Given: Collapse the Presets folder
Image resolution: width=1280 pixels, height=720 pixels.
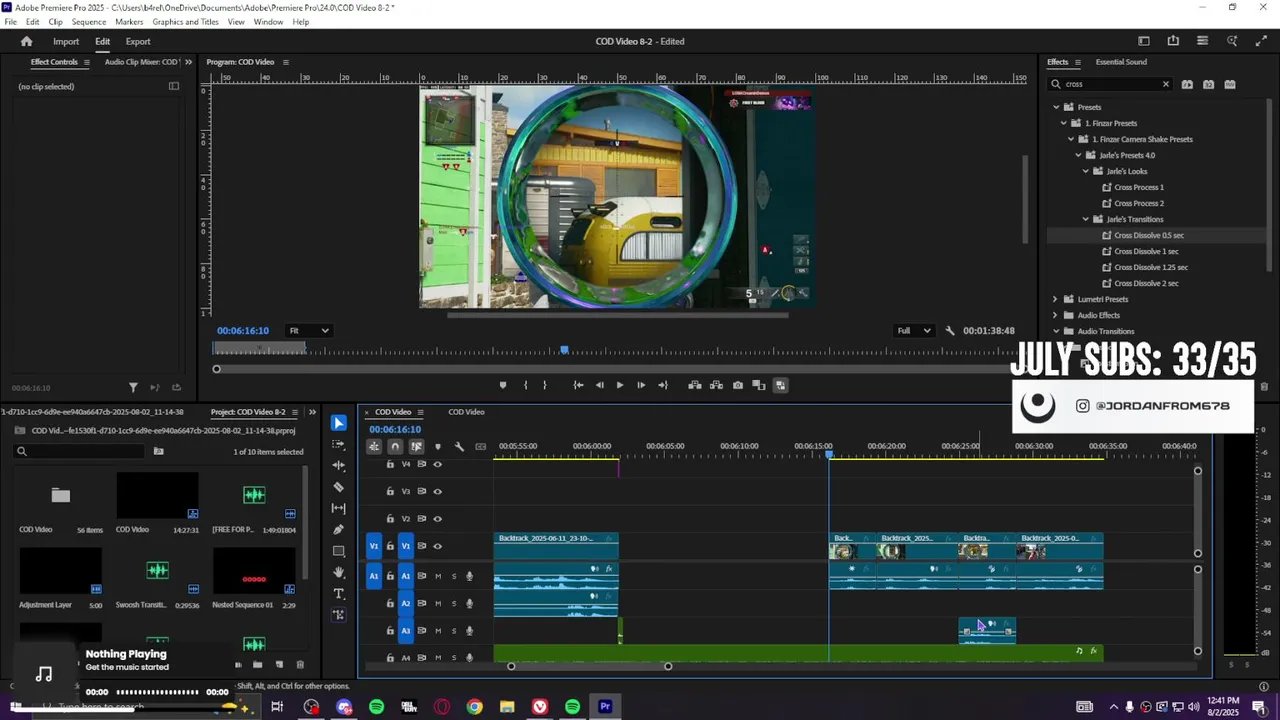Looking at the screenshot, I should (1056, 107).
